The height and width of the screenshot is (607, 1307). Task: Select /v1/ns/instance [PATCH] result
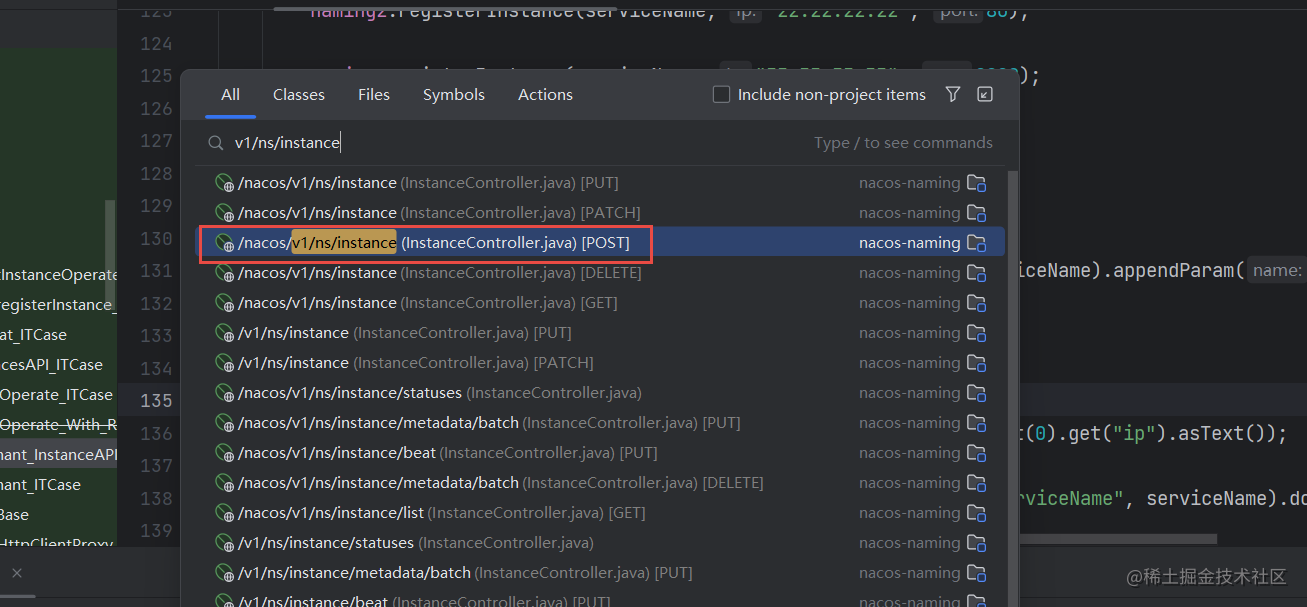coord(600,363)
